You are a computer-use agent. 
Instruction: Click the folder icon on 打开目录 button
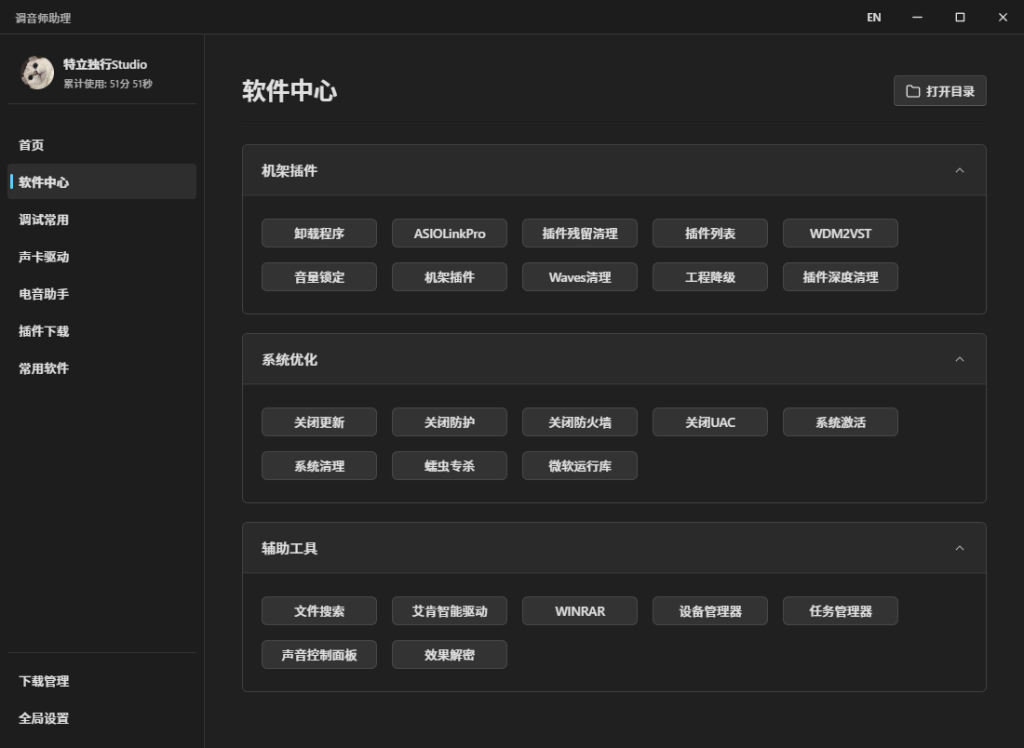[x=912, y=91]
